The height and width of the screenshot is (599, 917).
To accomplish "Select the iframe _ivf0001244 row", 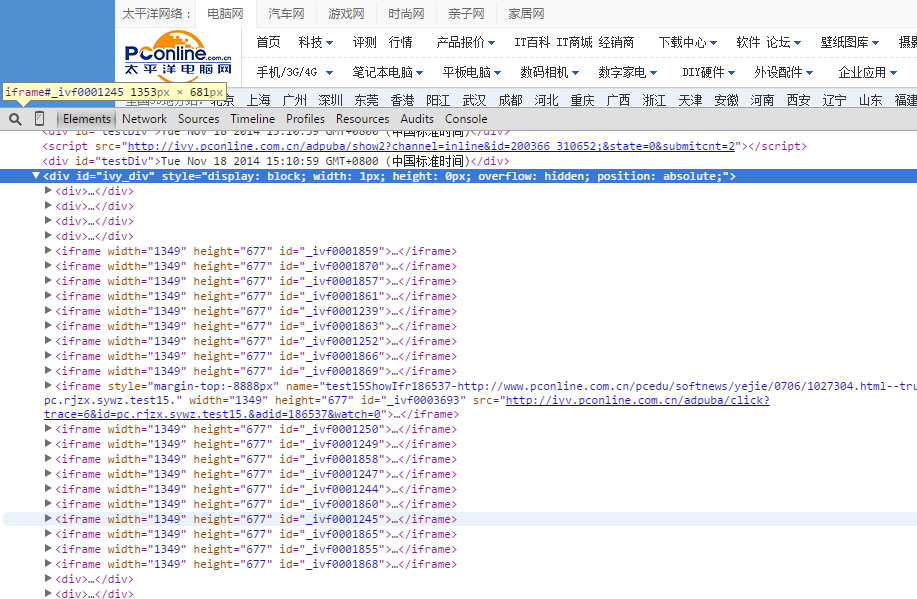I will (256, 489).
